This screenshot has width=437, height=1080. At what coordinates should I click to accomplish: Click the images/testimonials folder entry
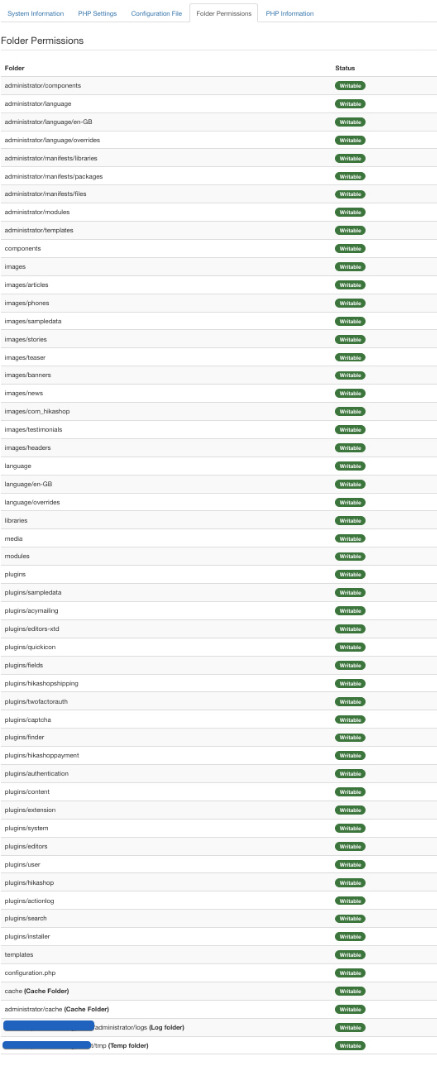33,430
